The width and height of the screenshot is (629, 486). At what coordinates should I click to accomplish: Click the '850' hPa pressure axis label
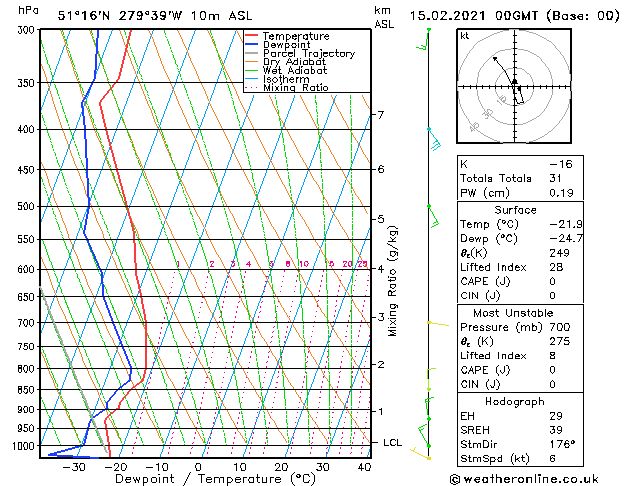[28, 390]
